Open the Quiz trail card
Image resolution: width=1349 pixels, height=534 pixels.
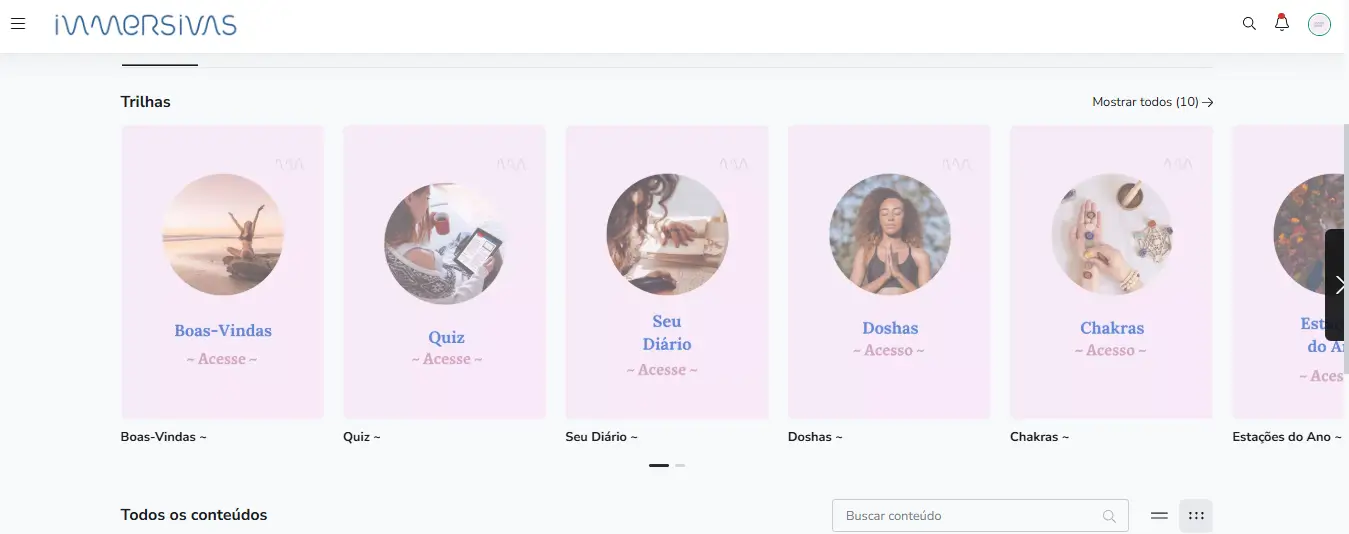click(445, 272)
